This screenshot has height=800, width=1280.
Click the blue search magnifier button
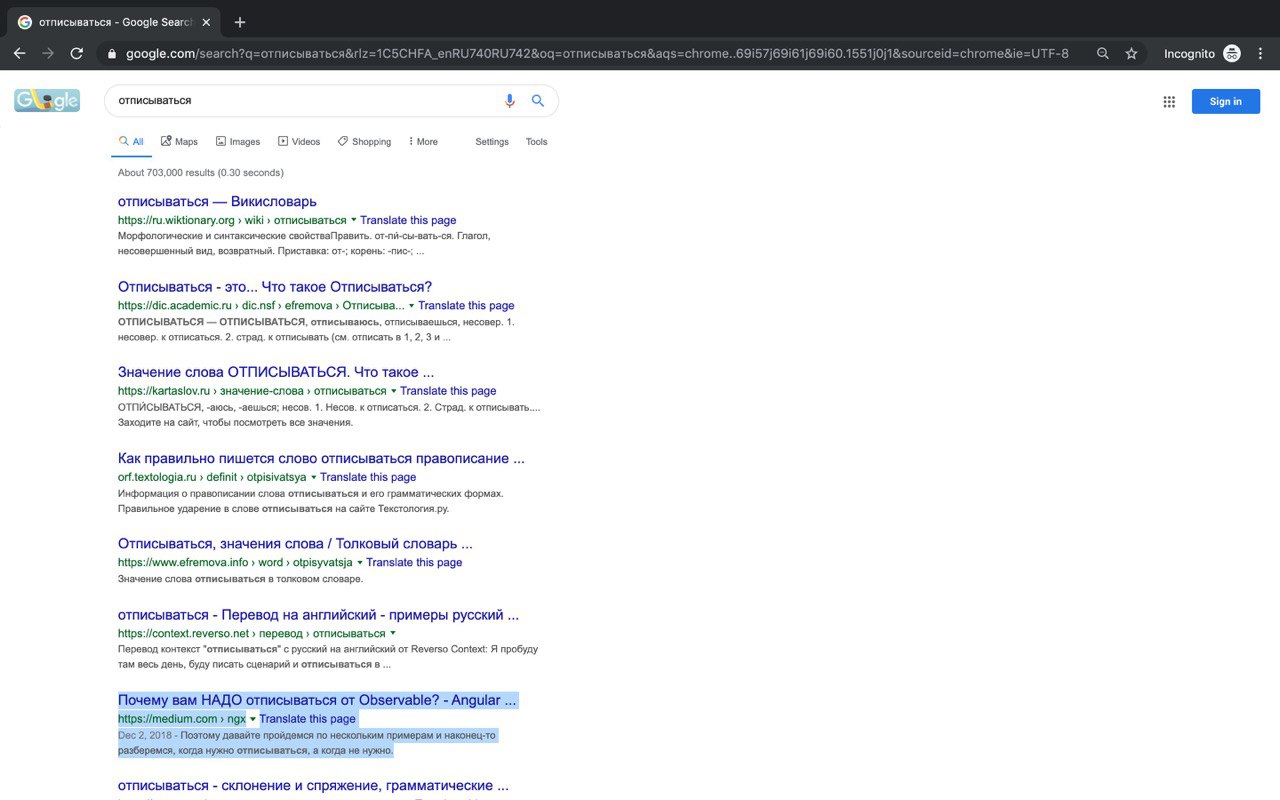[538, 101]
